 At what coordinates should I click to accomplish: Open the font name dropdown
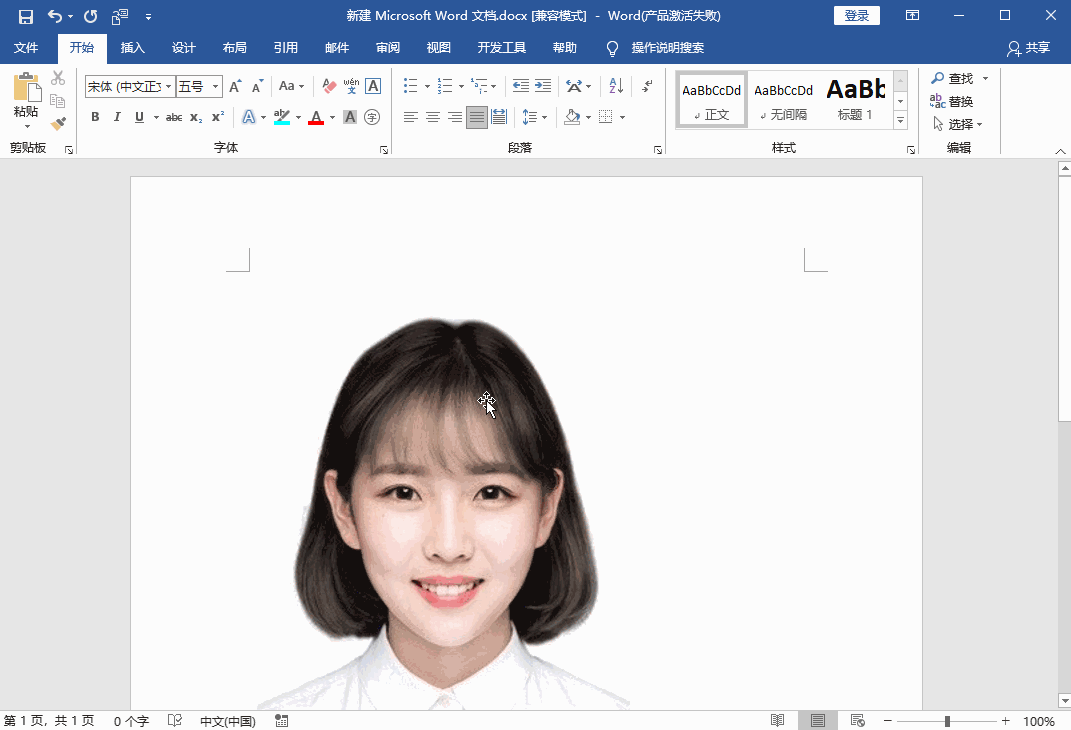[x=169, y=86]
